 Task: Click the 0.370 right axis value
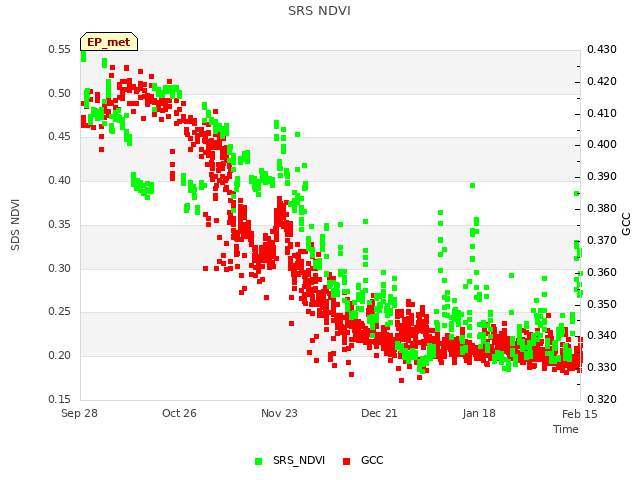(602, 240)
